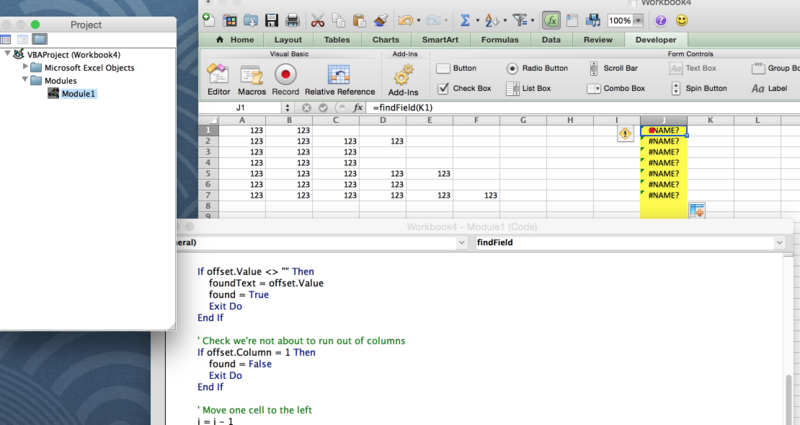This screenshot has height=425, width=800.
Task: Open the Tables ribbon tab
Action: (337, 40)
